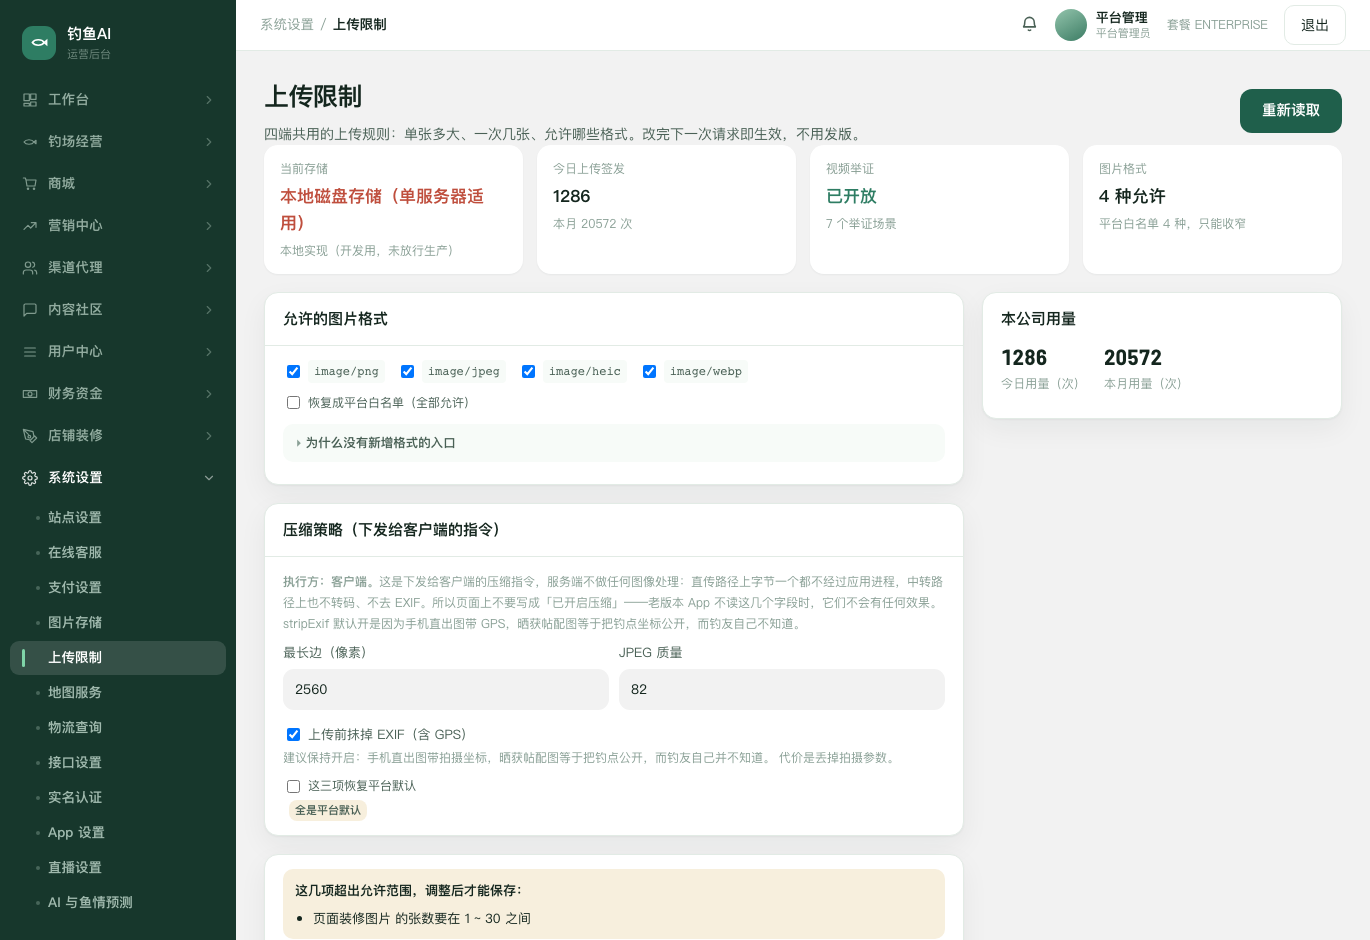Click the 商城 shopping cart icon
The height and width of the screenshot is (940, 1370).
coord(30,184)
